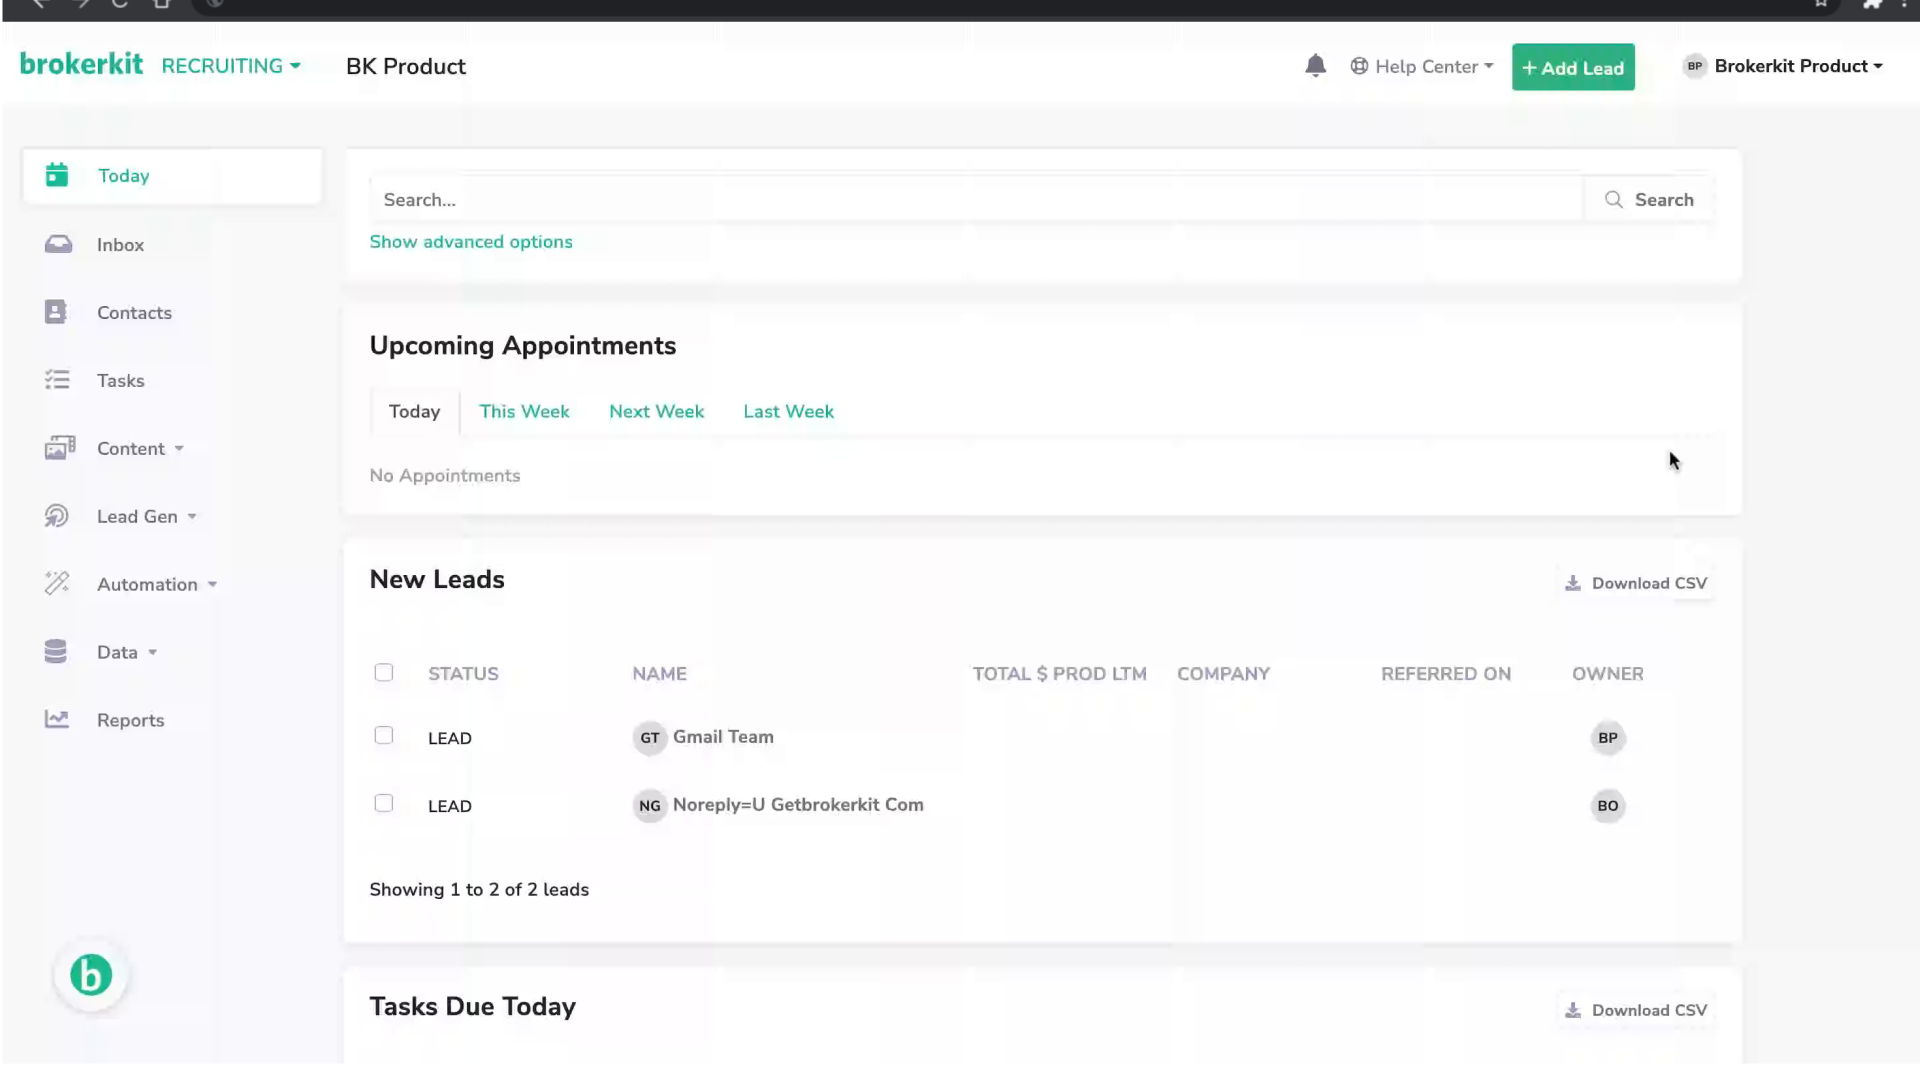Go to Contacts in the sidebar
The image size is (1920, 1080).
[x=134, y=313]
